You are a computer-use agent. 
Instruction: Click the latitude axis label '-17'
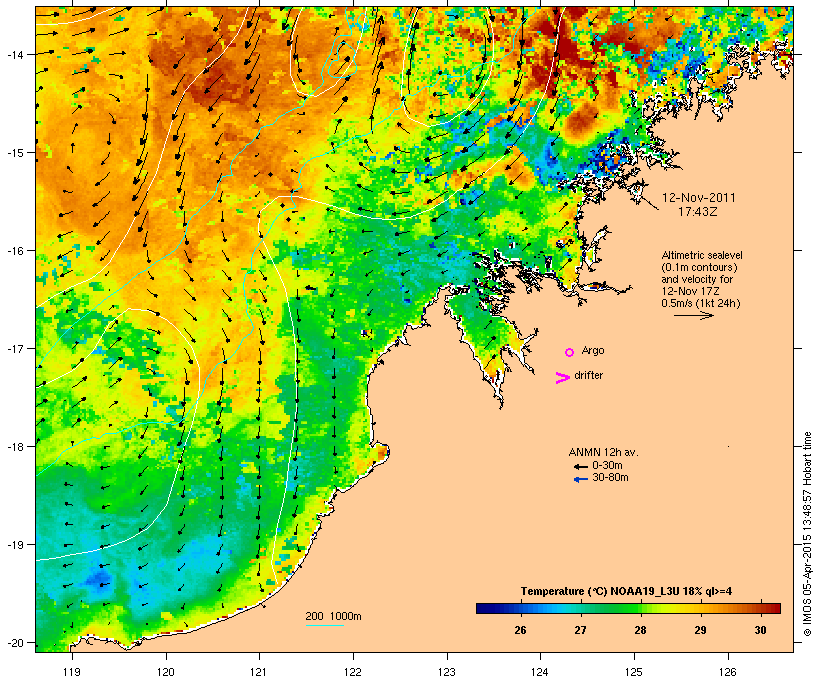pos(15,349)
